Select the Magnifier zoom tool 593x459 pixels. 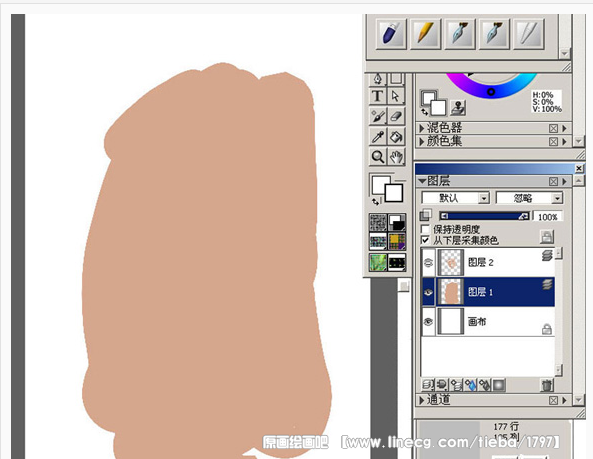377,156
